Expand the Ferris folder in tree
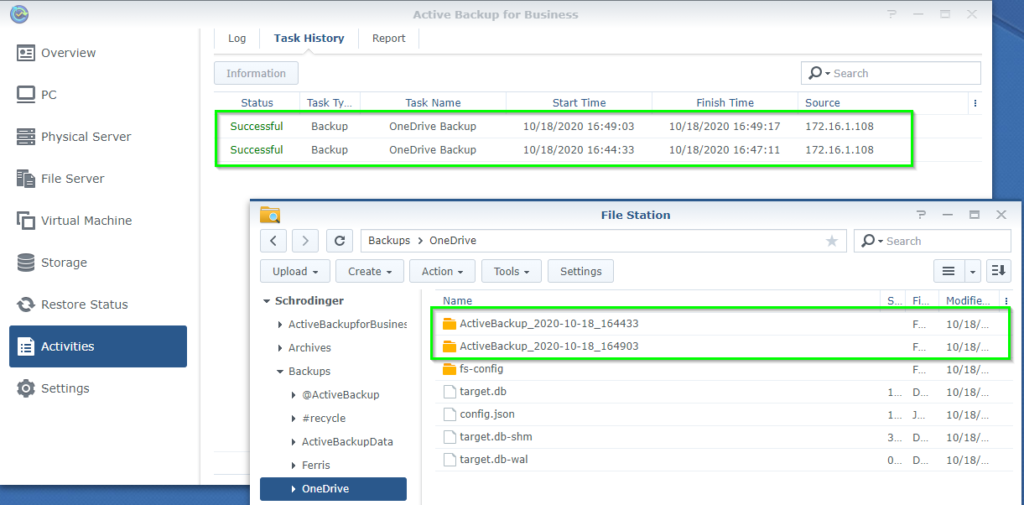This screenshot has height=505, width=1024. (x=293, y=466)
